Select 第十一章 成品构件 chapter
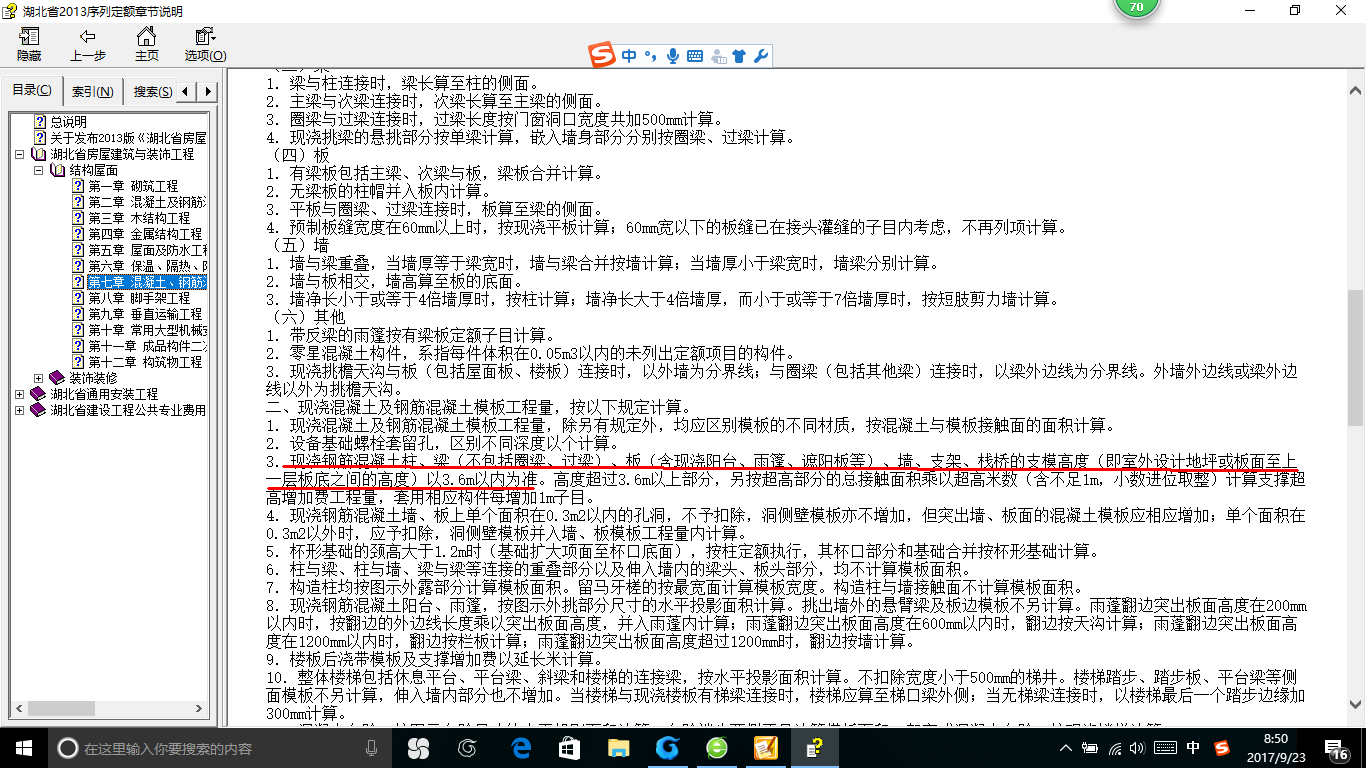This screenshot has width=1366, height=768. [x=146, y=346]
